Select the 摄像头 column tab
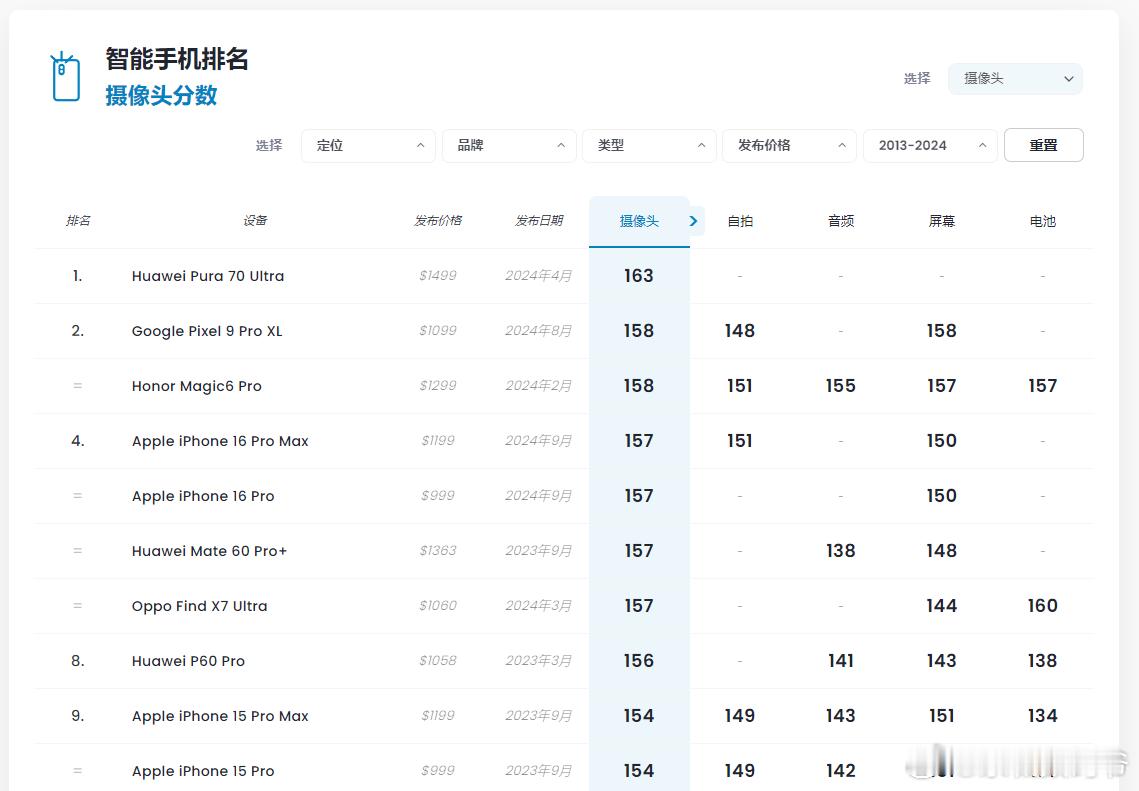The height and width of the screenshot is (791, 1139). (x=639, y=221)
